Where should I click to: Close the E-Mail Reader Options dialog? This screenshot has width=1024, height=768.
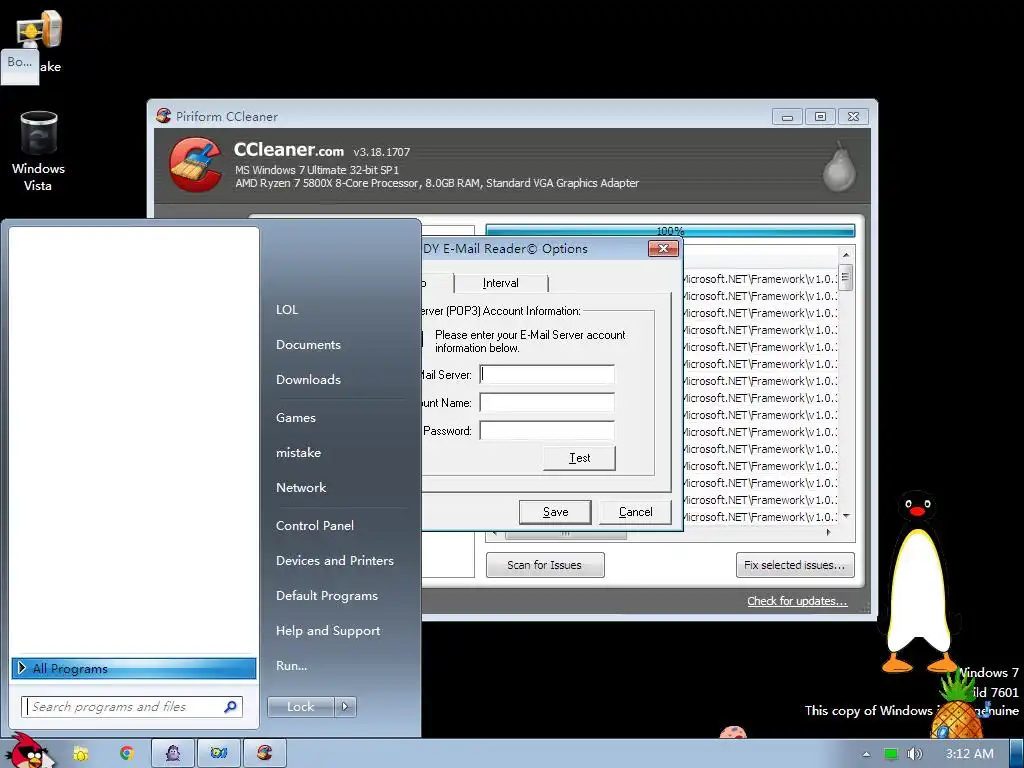tap(663, 248)
